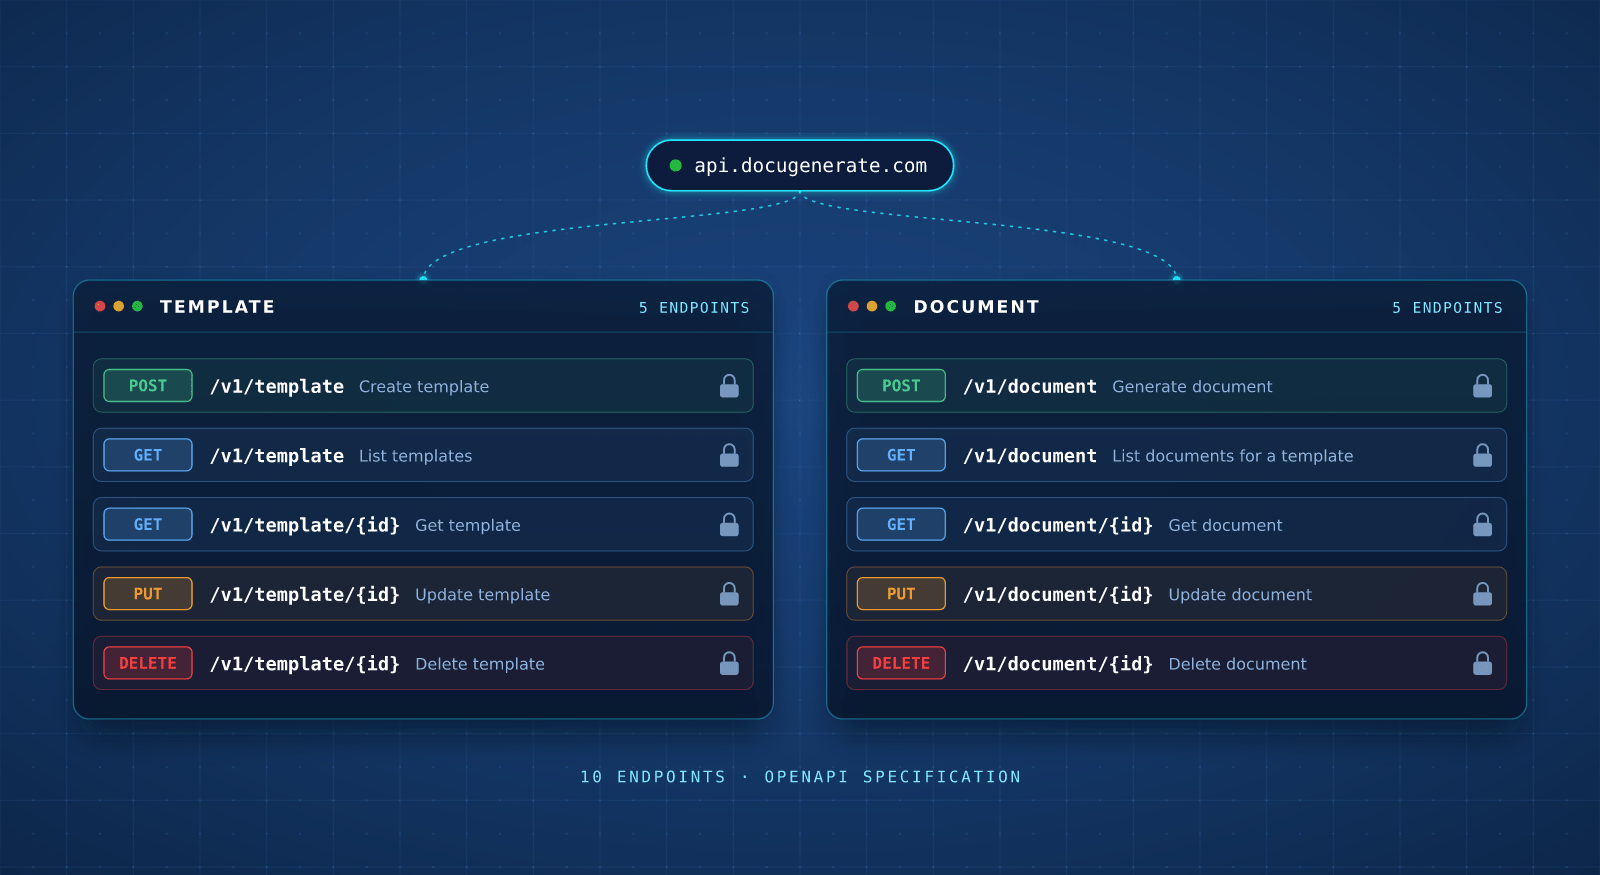Click the GET badge on List templates row
The height and width of the screenshot is (875, 1600).
[x=148, y=455]
